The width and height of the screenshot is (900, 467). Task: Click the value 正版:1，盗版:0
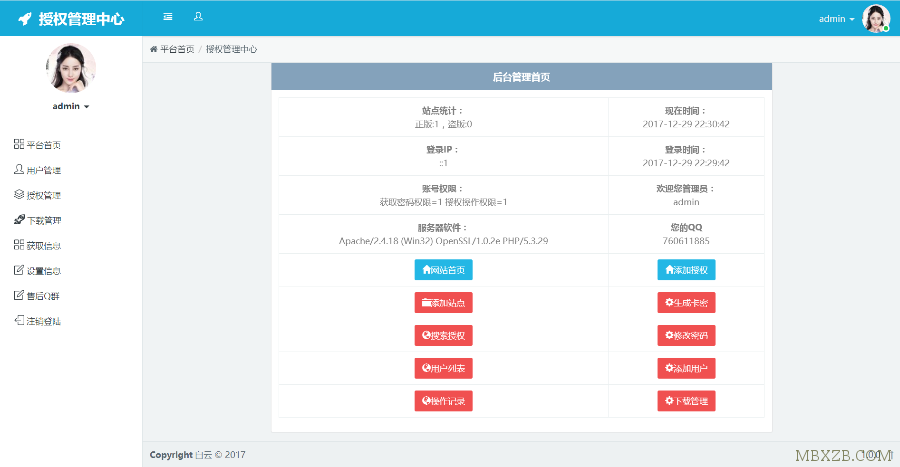coord(443,124)
